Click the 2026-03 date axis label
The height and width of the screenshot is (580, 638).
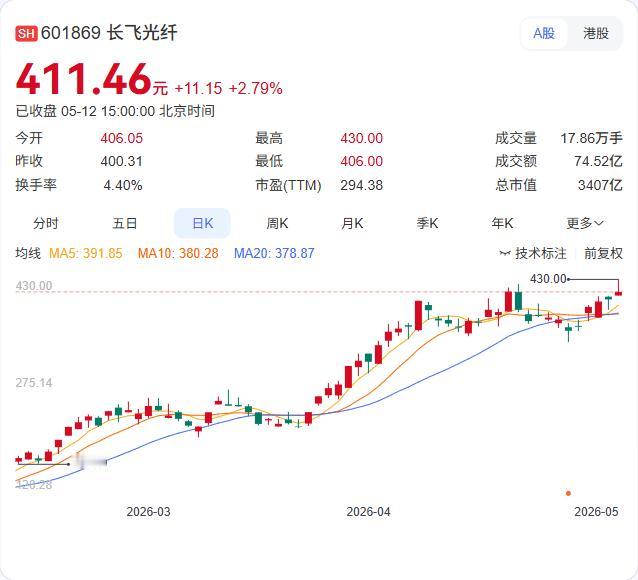point(149,512)
